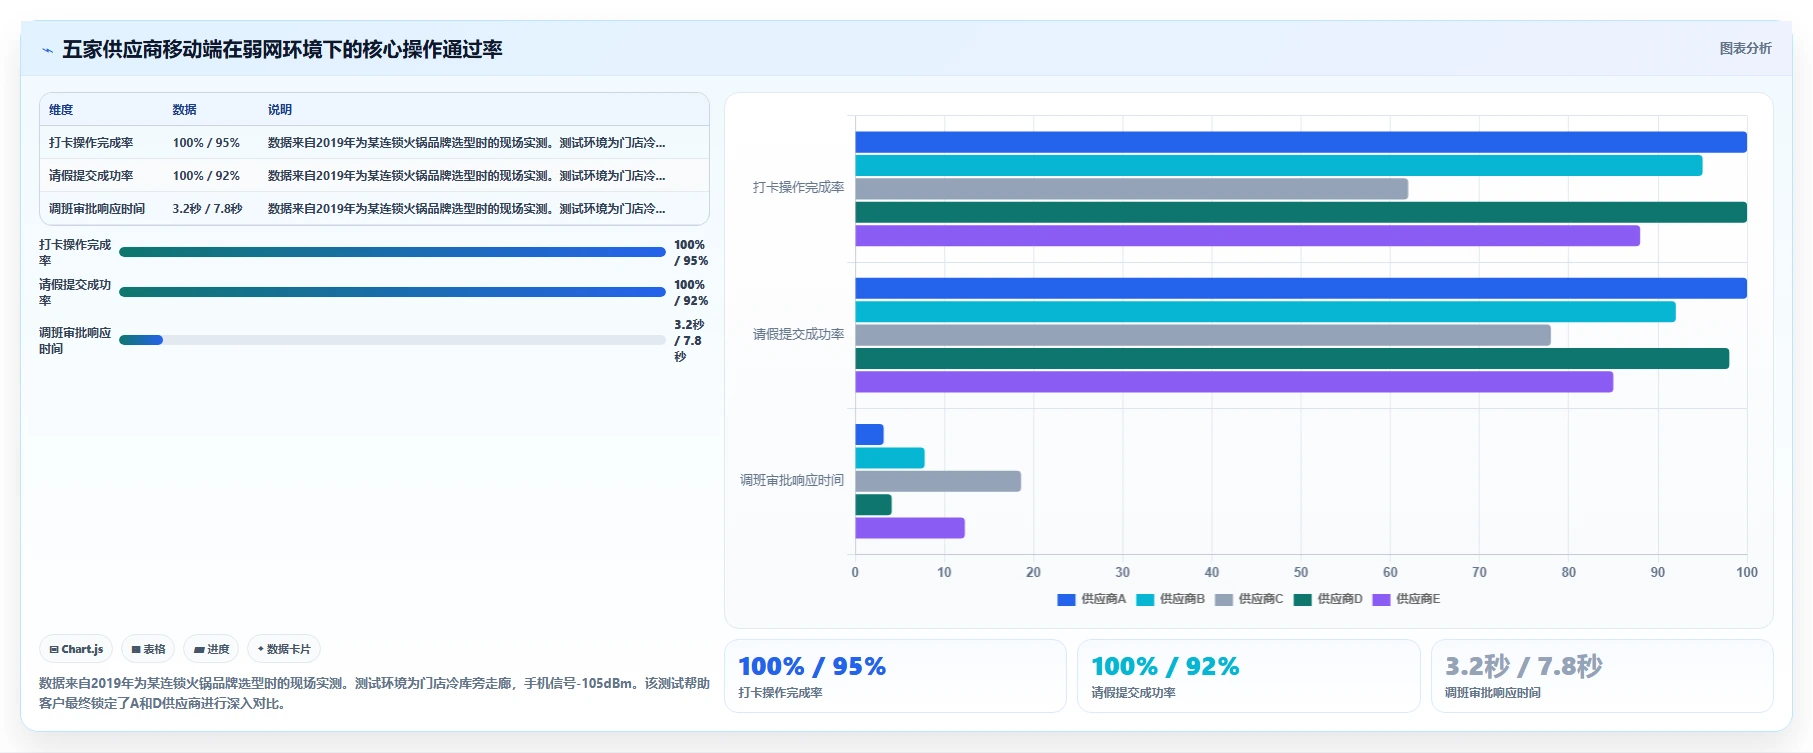Click 供应商C gray bar under 打卡操作完成率
This screenshot has height=753, width=1813.
[1131, 189]
